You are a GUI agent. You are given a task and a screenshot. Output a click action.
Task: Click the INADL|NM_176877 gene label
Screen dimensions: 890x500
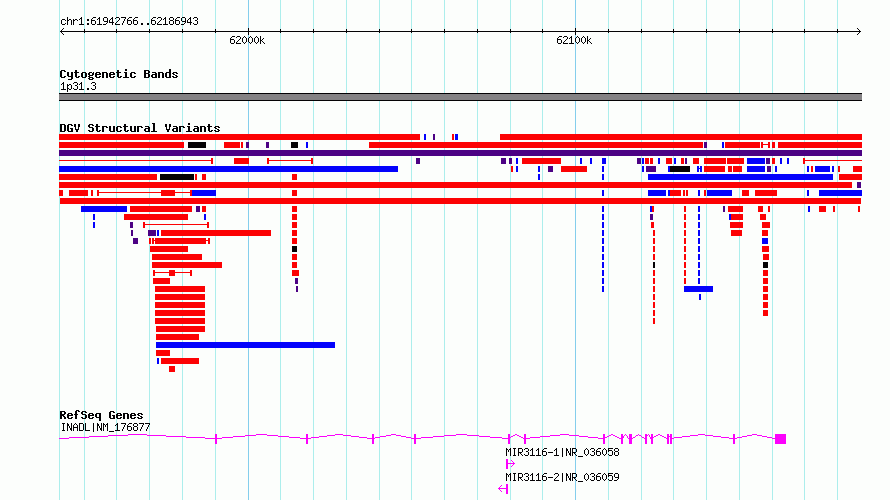tap(105, 427)
